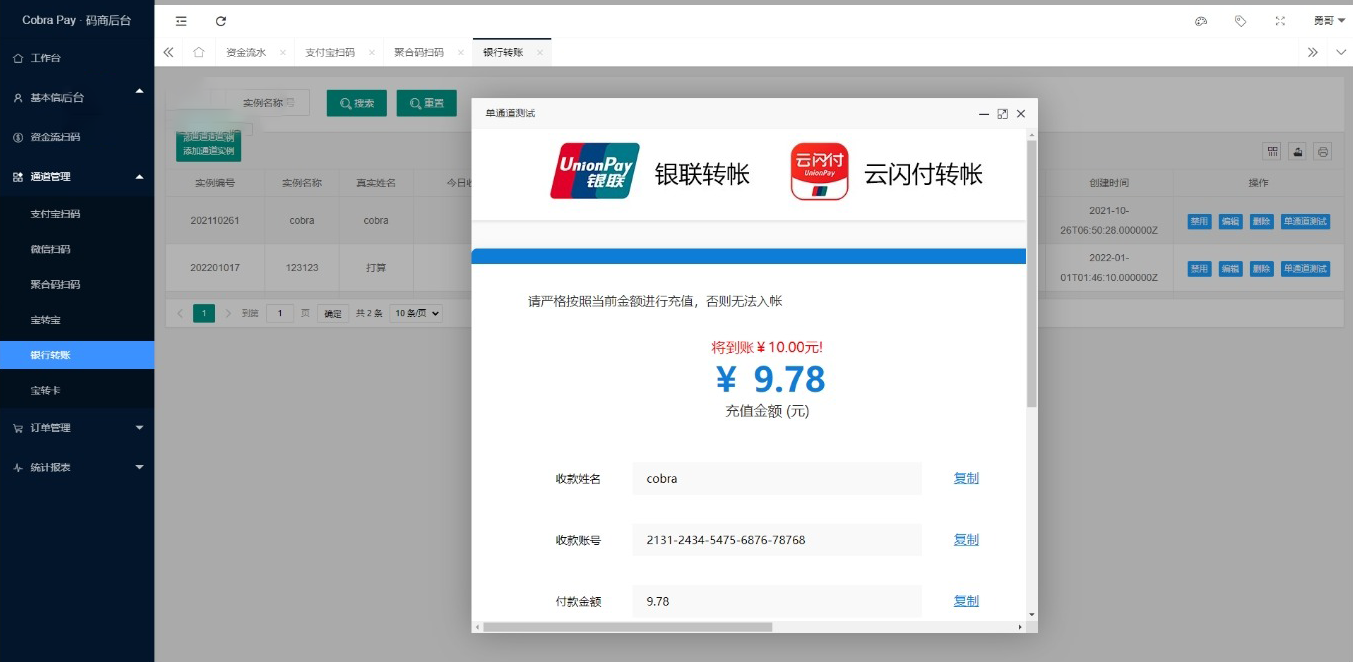Open the table column filter icon
Image resolution: width=1353 pixels, height=662 pixels.
(1272, 152)
